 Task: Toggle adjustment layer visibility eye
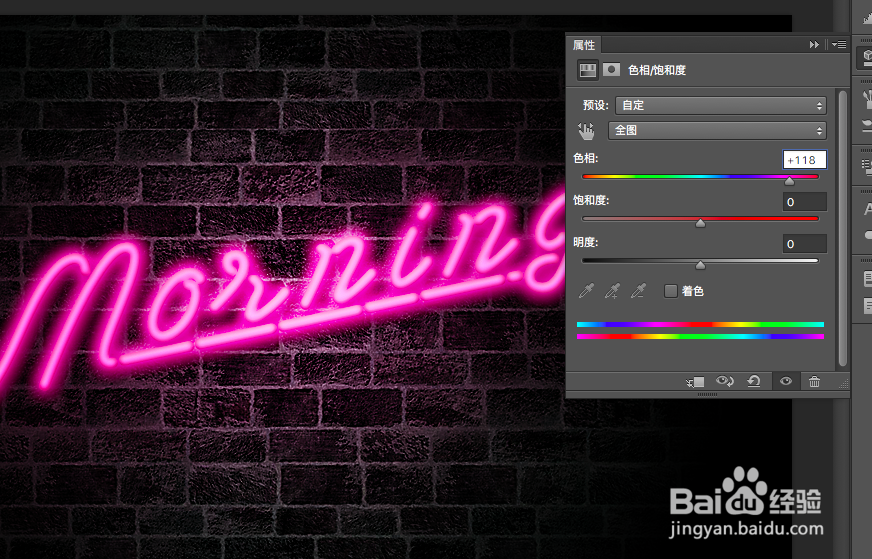786,381
